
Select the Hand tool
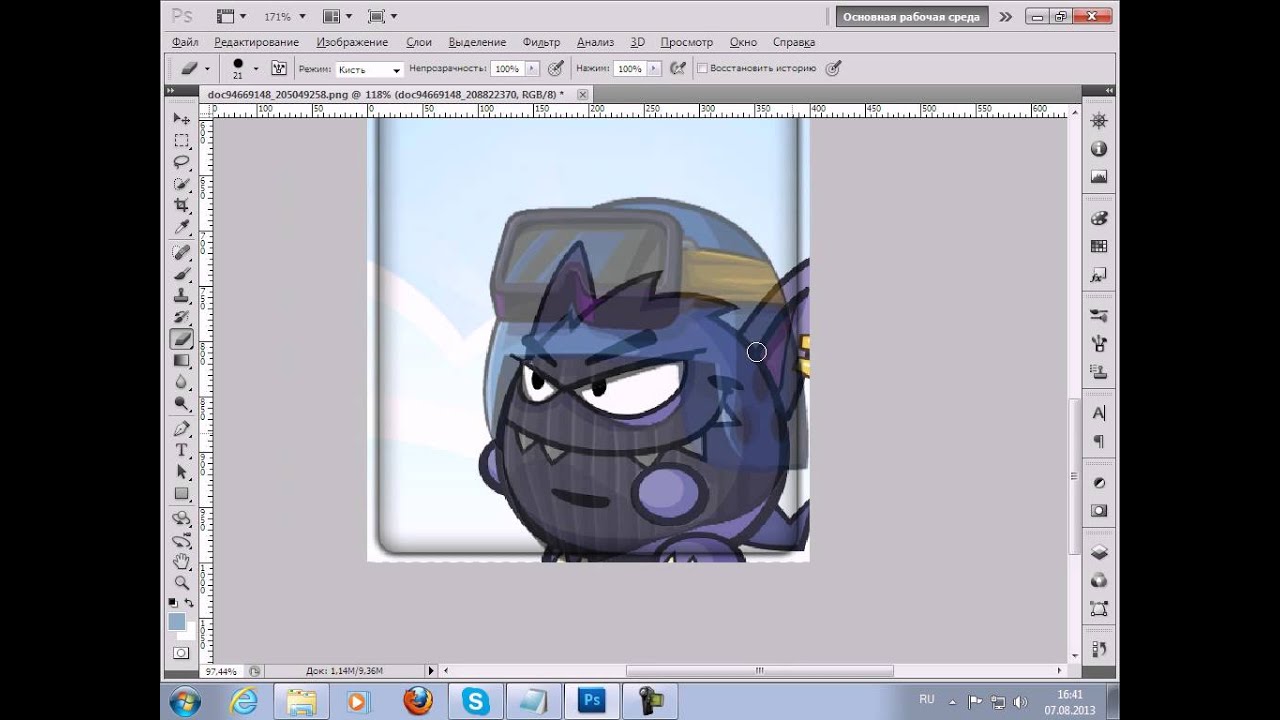coord(181,561)
